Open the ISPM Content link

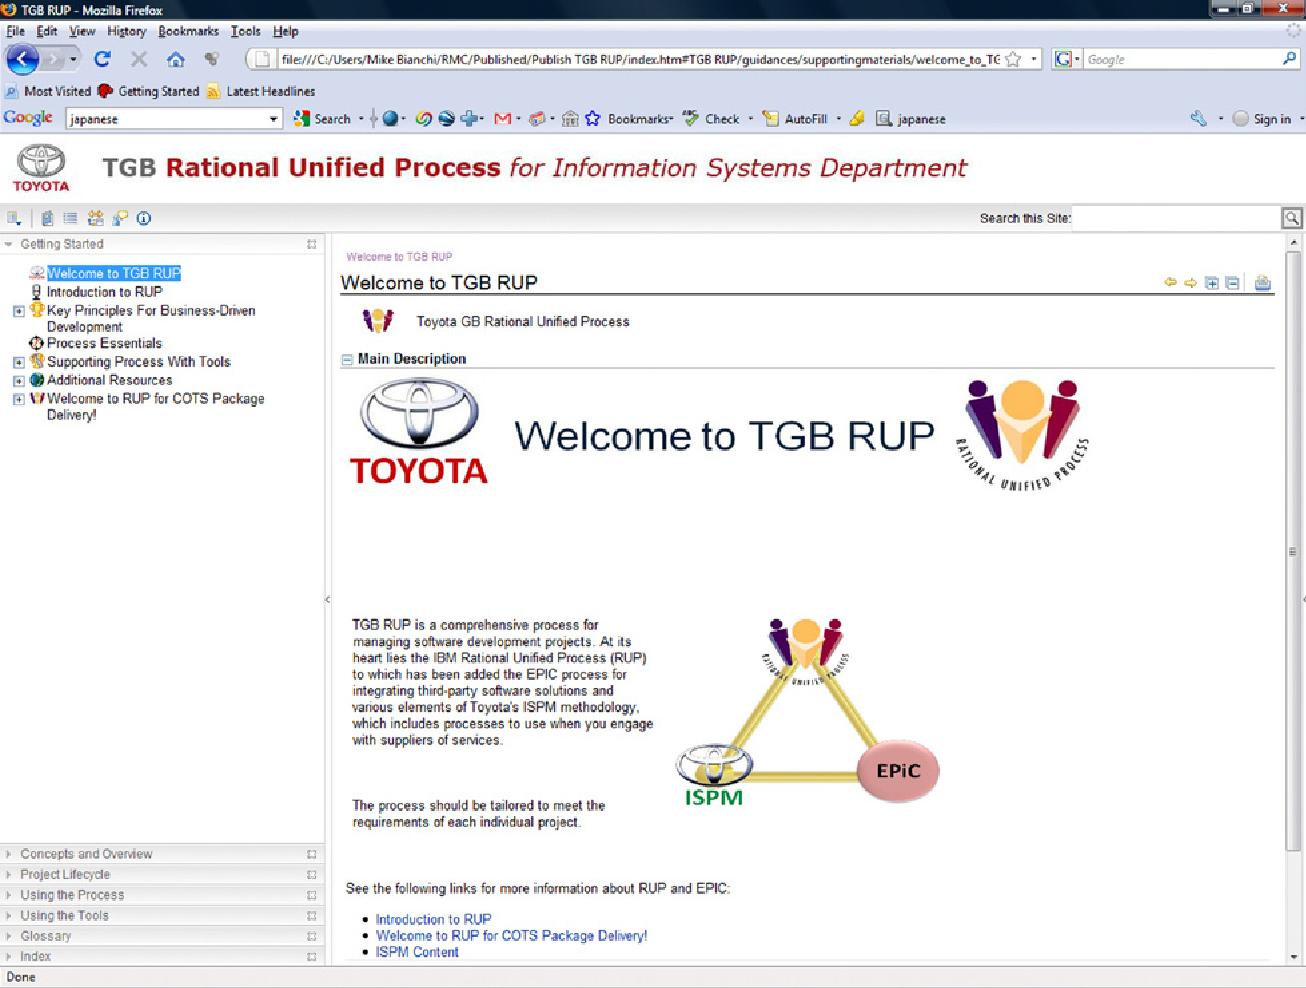point(417,952)
